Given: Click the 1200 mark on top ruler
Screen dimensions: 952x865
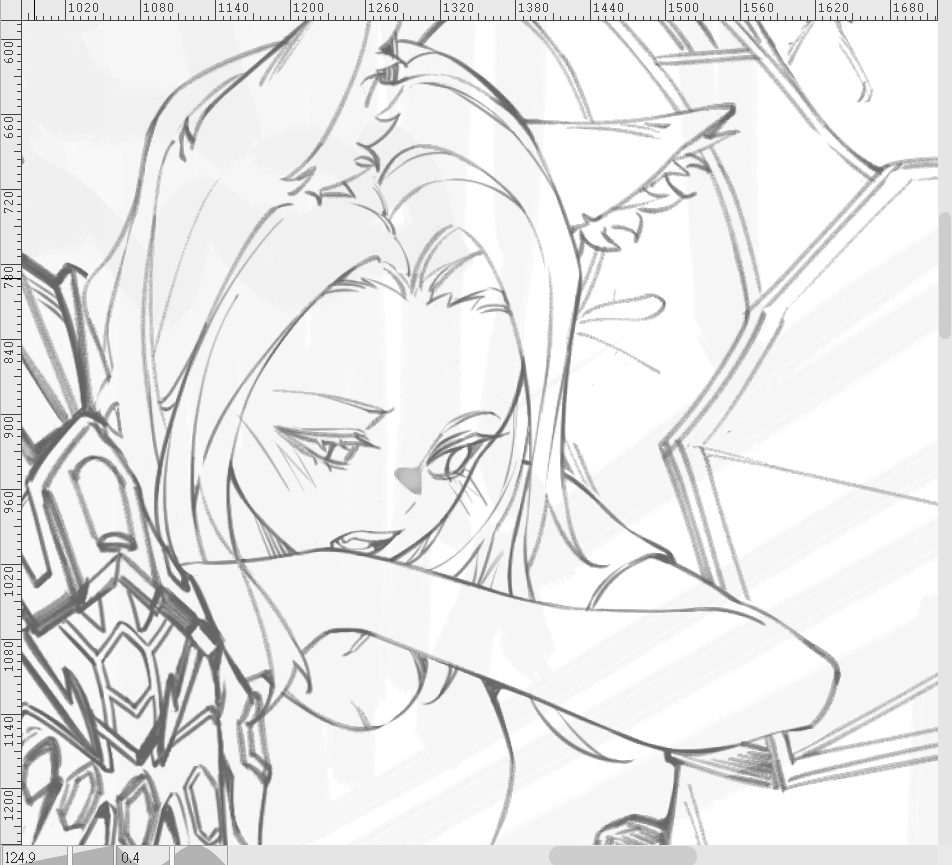Looking at the screenshot, I should [308, 8].
